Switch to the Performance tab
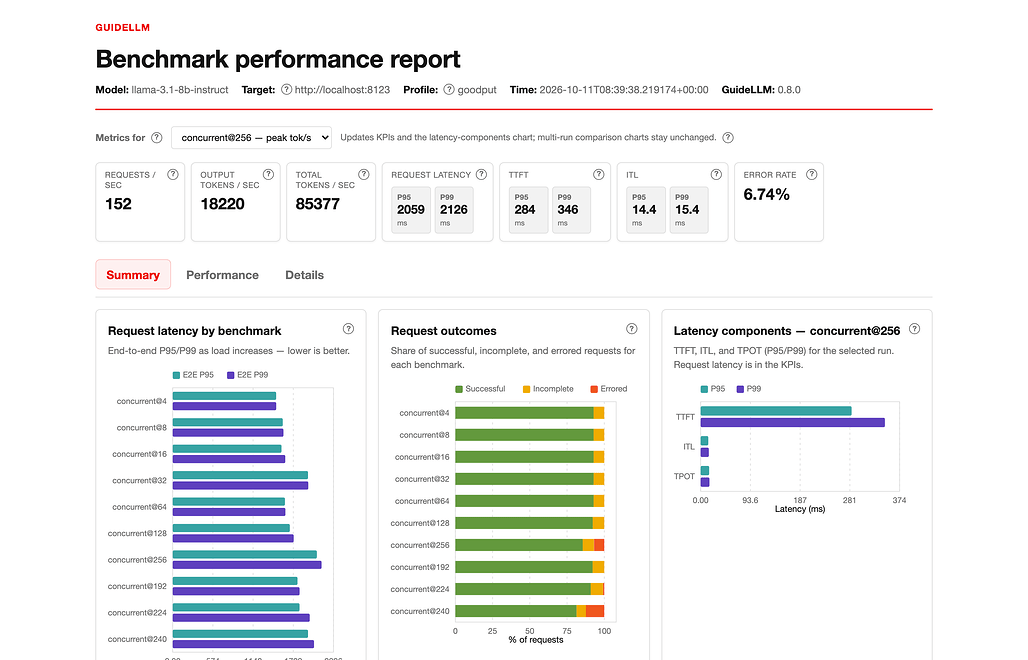The image size is (1028, 660). tap(222, 275)
